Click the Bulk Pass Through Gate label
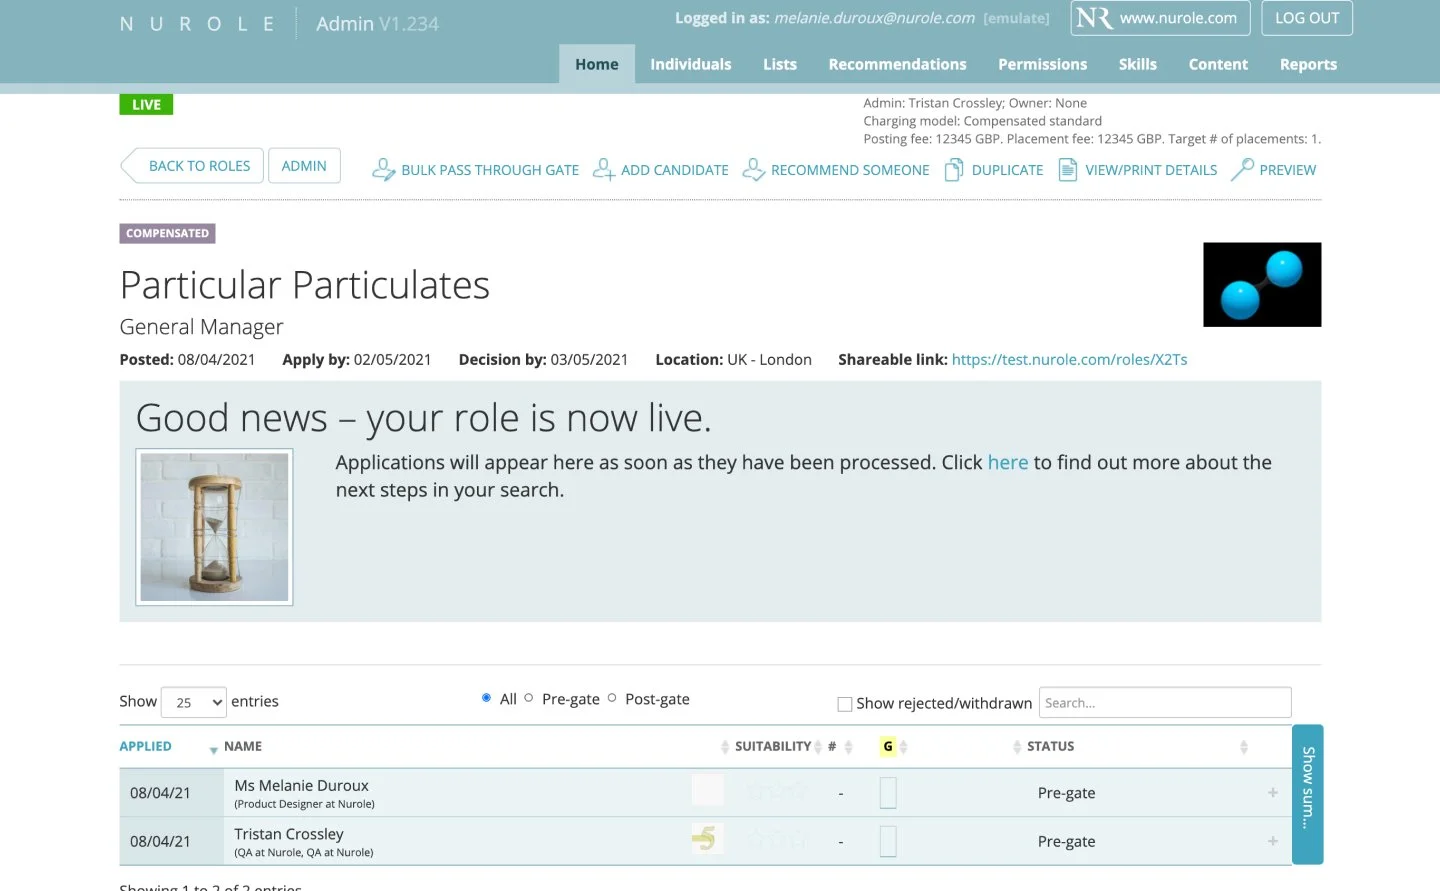The width and height of the screenshot is (1440, 891). tap(490, 170)
